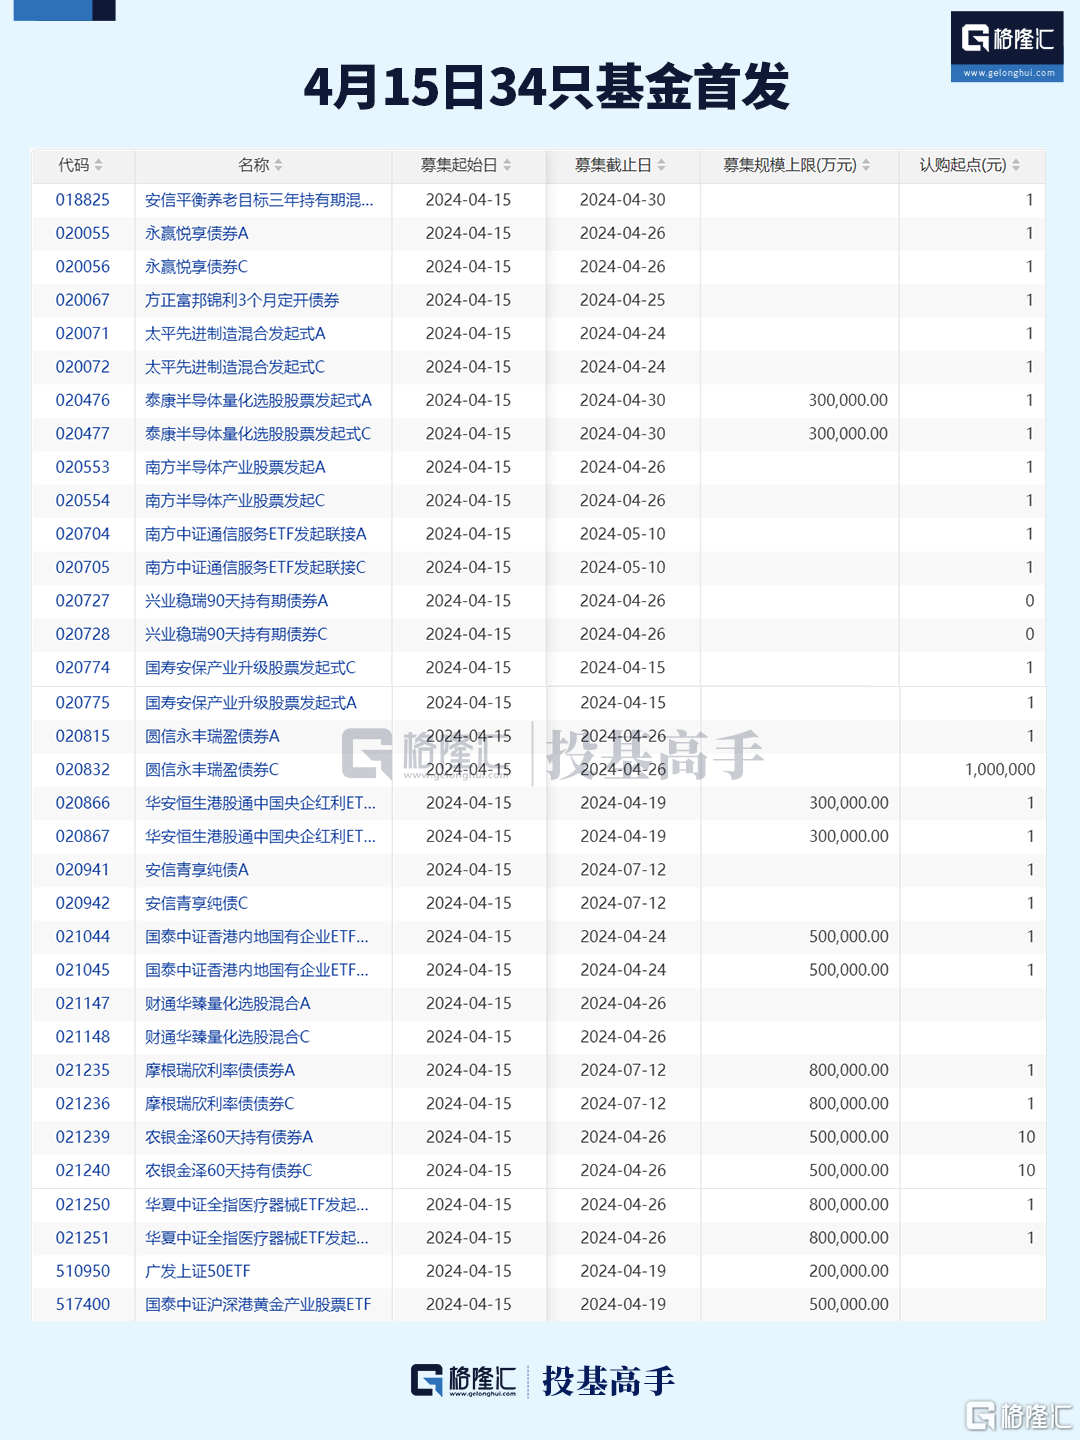Select fund name 农银金泽60天持有债券C
This screenshot has height=1440, width=1080.
[229, 1170]
